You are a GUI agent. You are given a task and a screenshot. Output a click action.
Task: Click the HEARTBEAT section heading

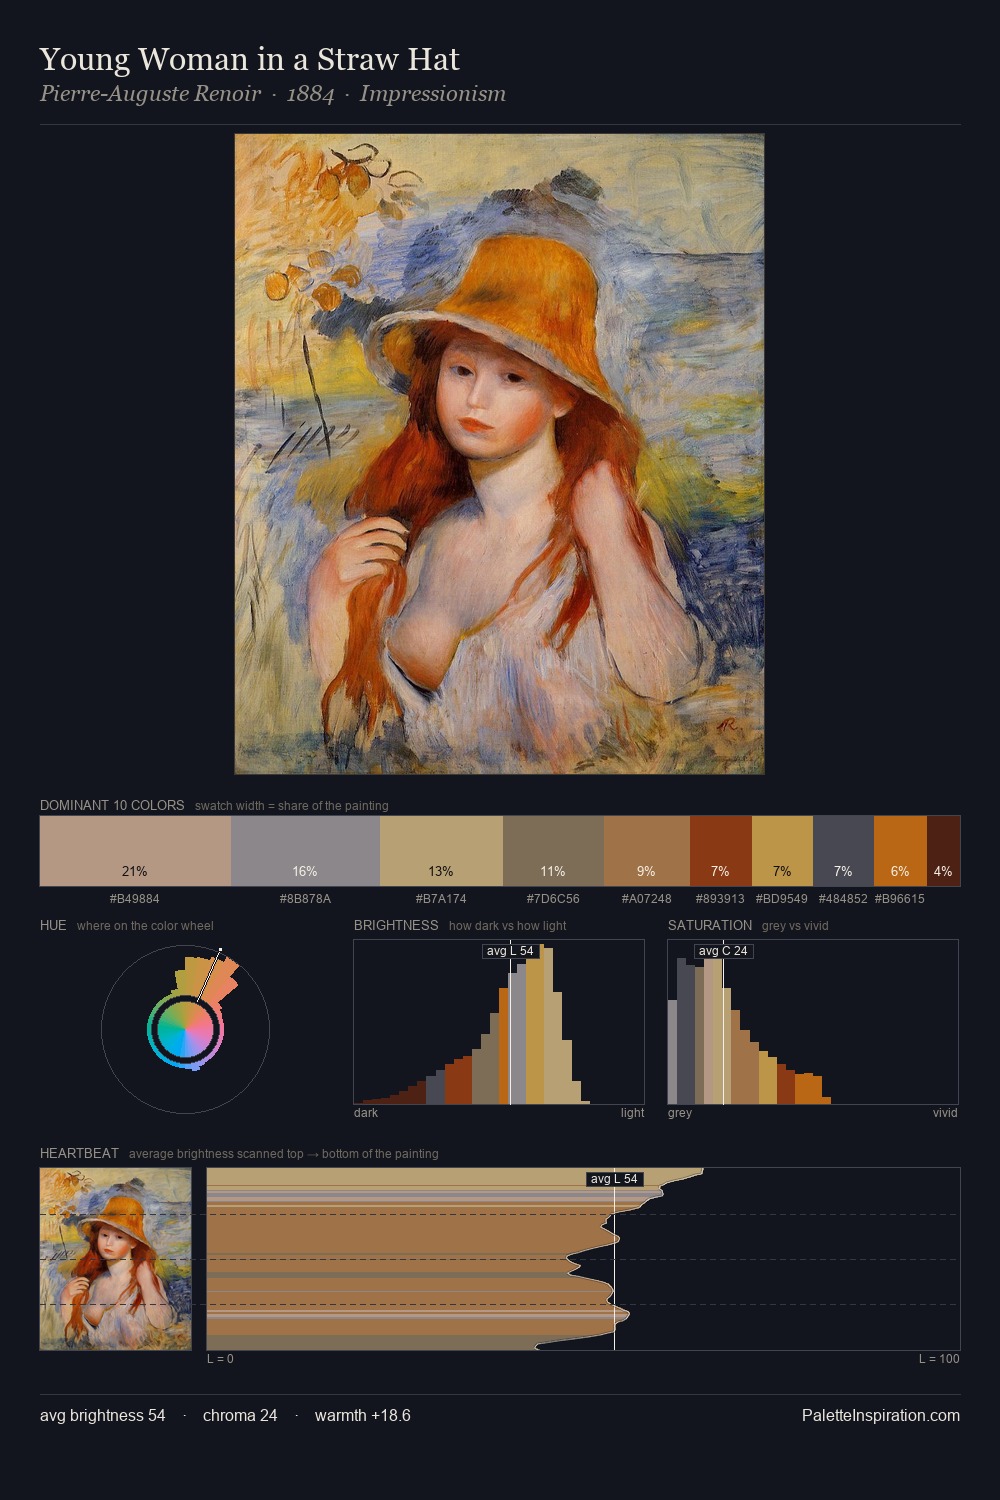79,1153
